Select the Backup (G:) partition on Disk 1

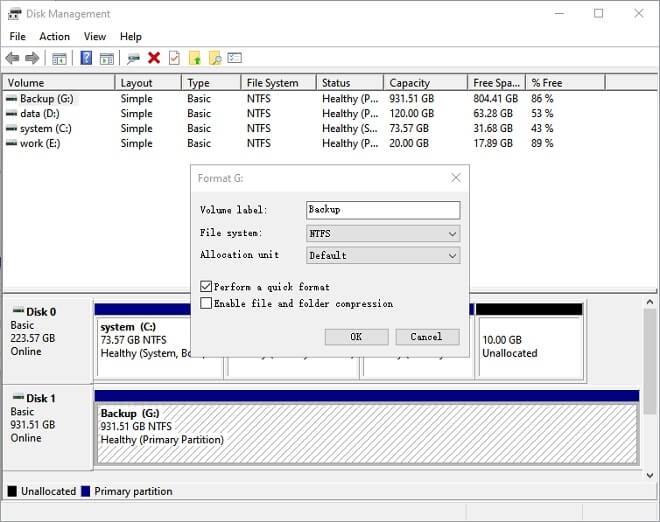click(367, 427)
